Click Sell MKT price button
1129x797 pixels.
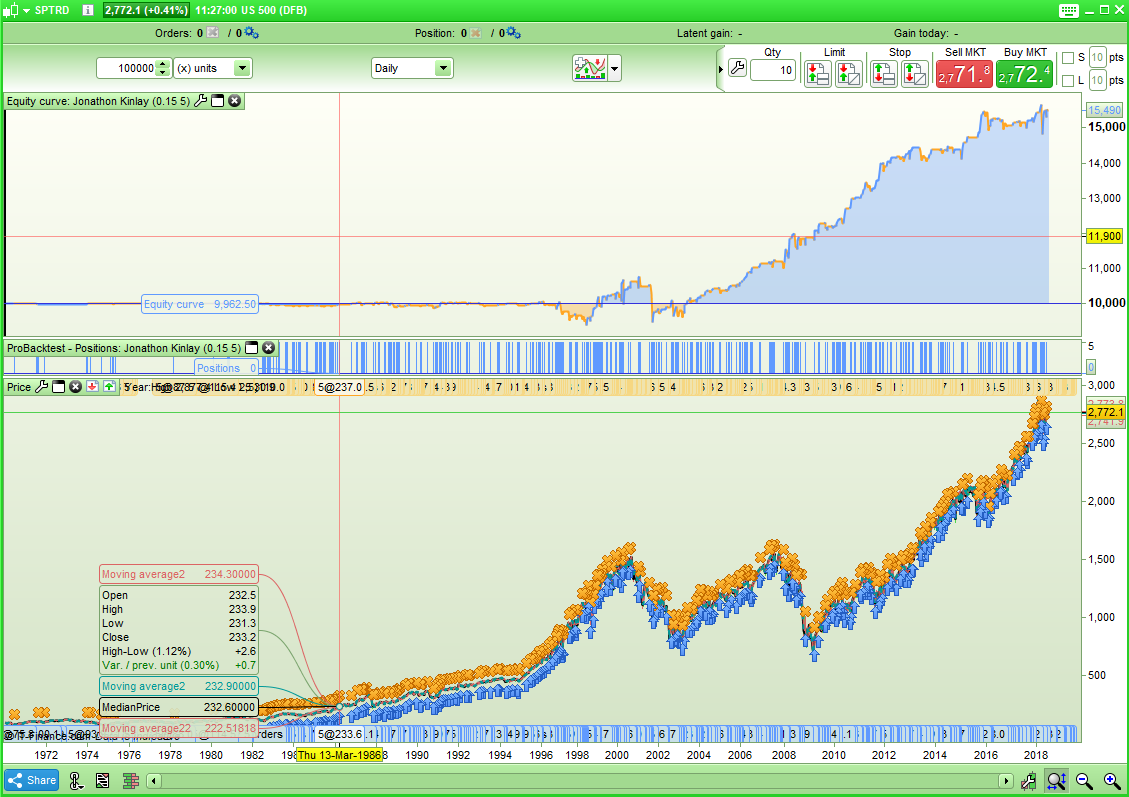pyautogui.click(x=964, y=74)
